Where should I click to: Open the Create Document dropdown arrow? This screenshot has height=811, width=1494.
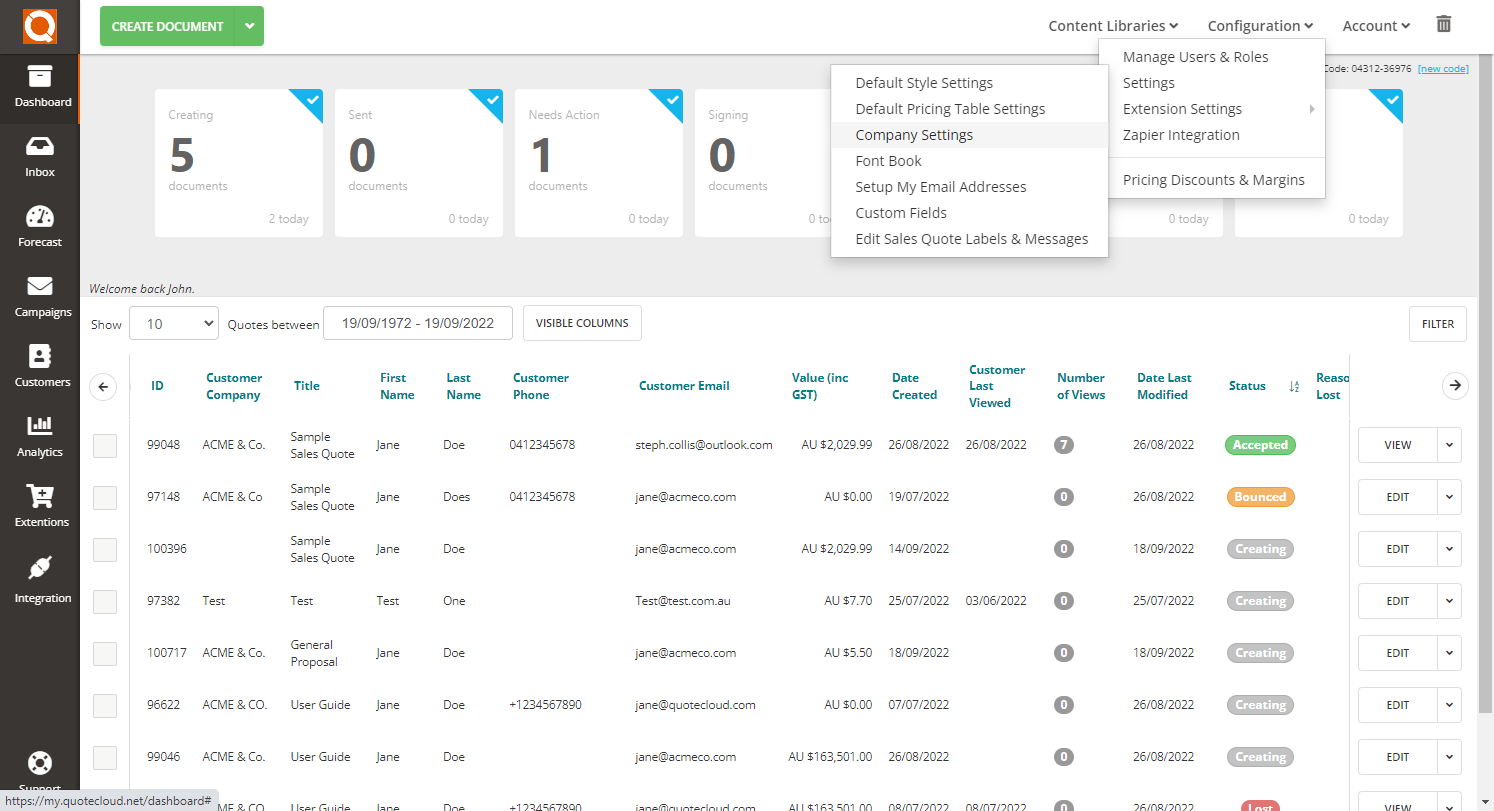248,26
